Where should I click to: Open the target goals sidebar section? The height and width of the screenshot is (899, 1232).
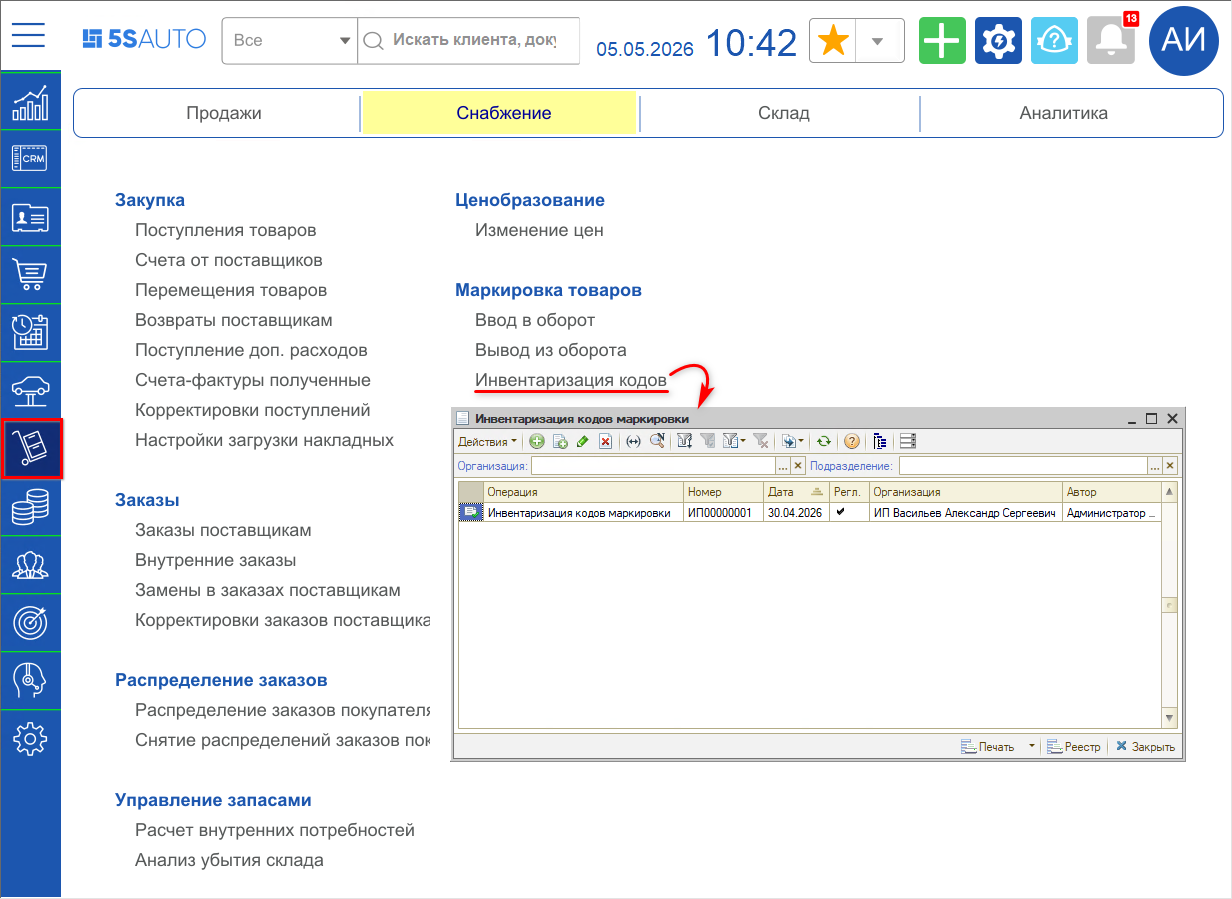(30, 623)
